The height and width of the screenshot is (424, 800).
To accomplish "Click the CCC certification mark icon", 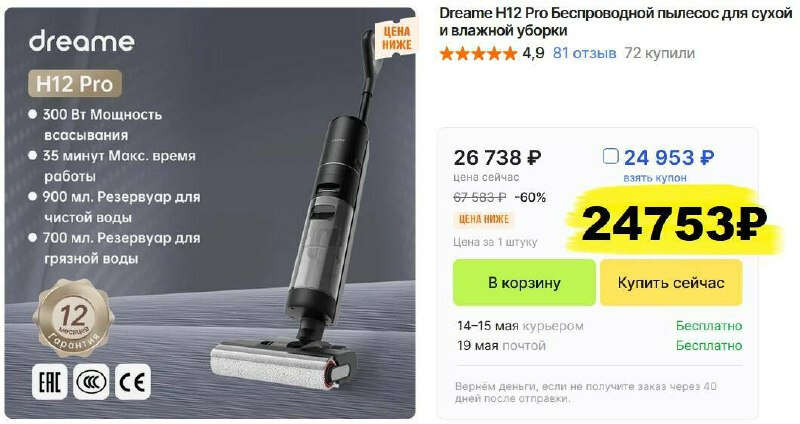I will click(91, 382).
